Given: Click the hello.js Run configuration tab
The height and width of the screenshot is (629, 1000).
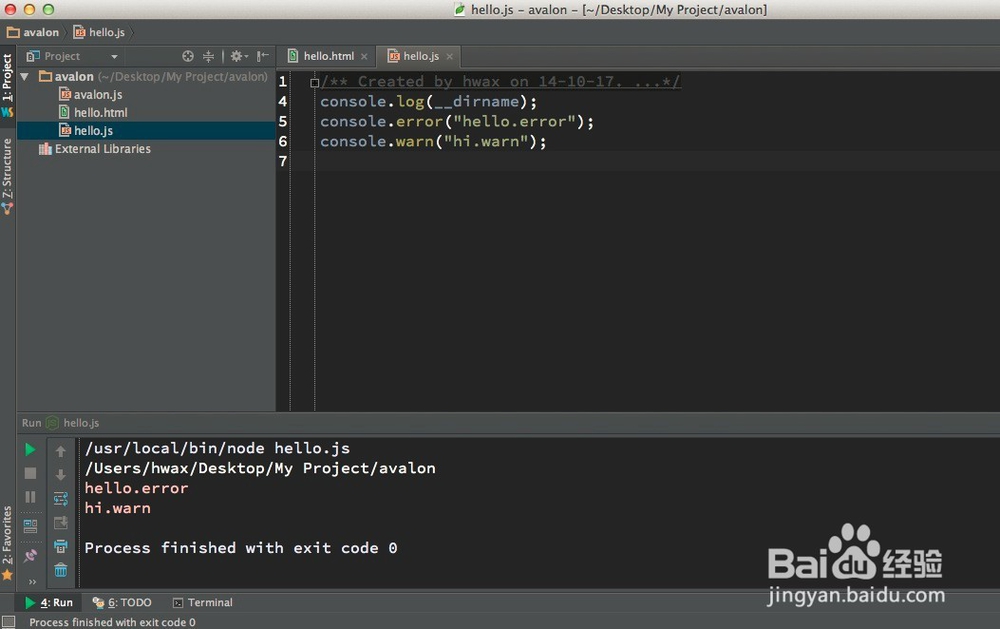Looking at the screenshot, I should coord(73,423).
